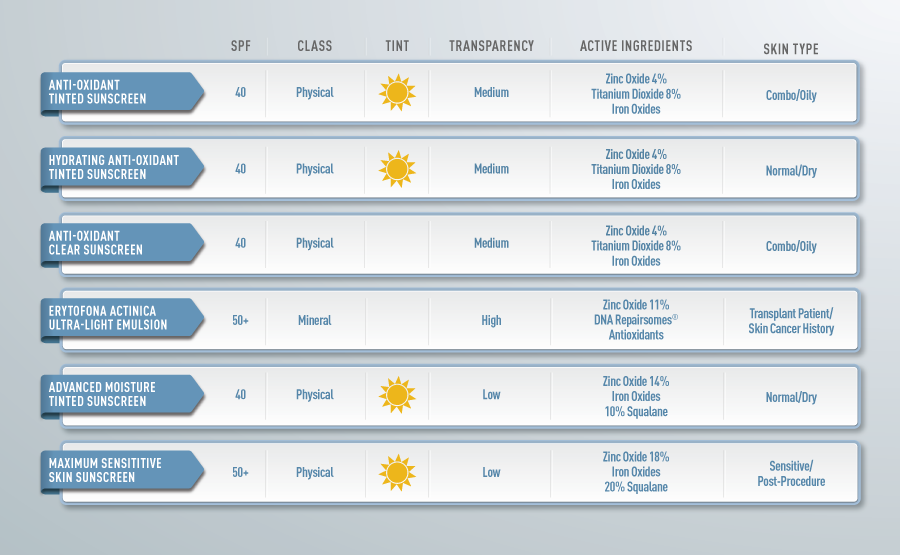Click SPF 40 in Hydrating Anti-Oxidant Tinted row

point(240,169)
